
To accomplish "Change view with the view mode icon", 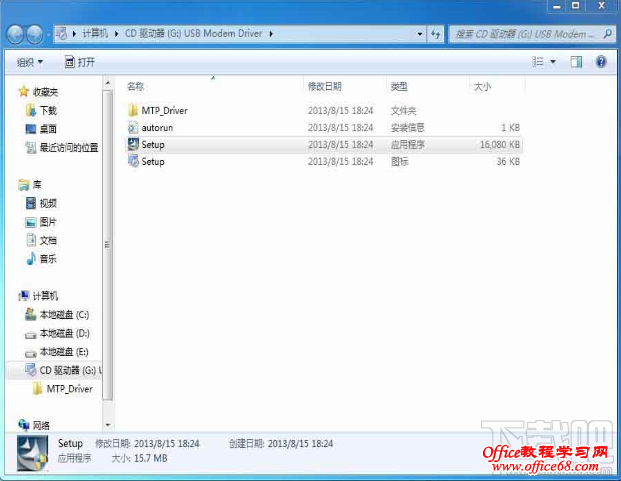I will pos(538,62).
